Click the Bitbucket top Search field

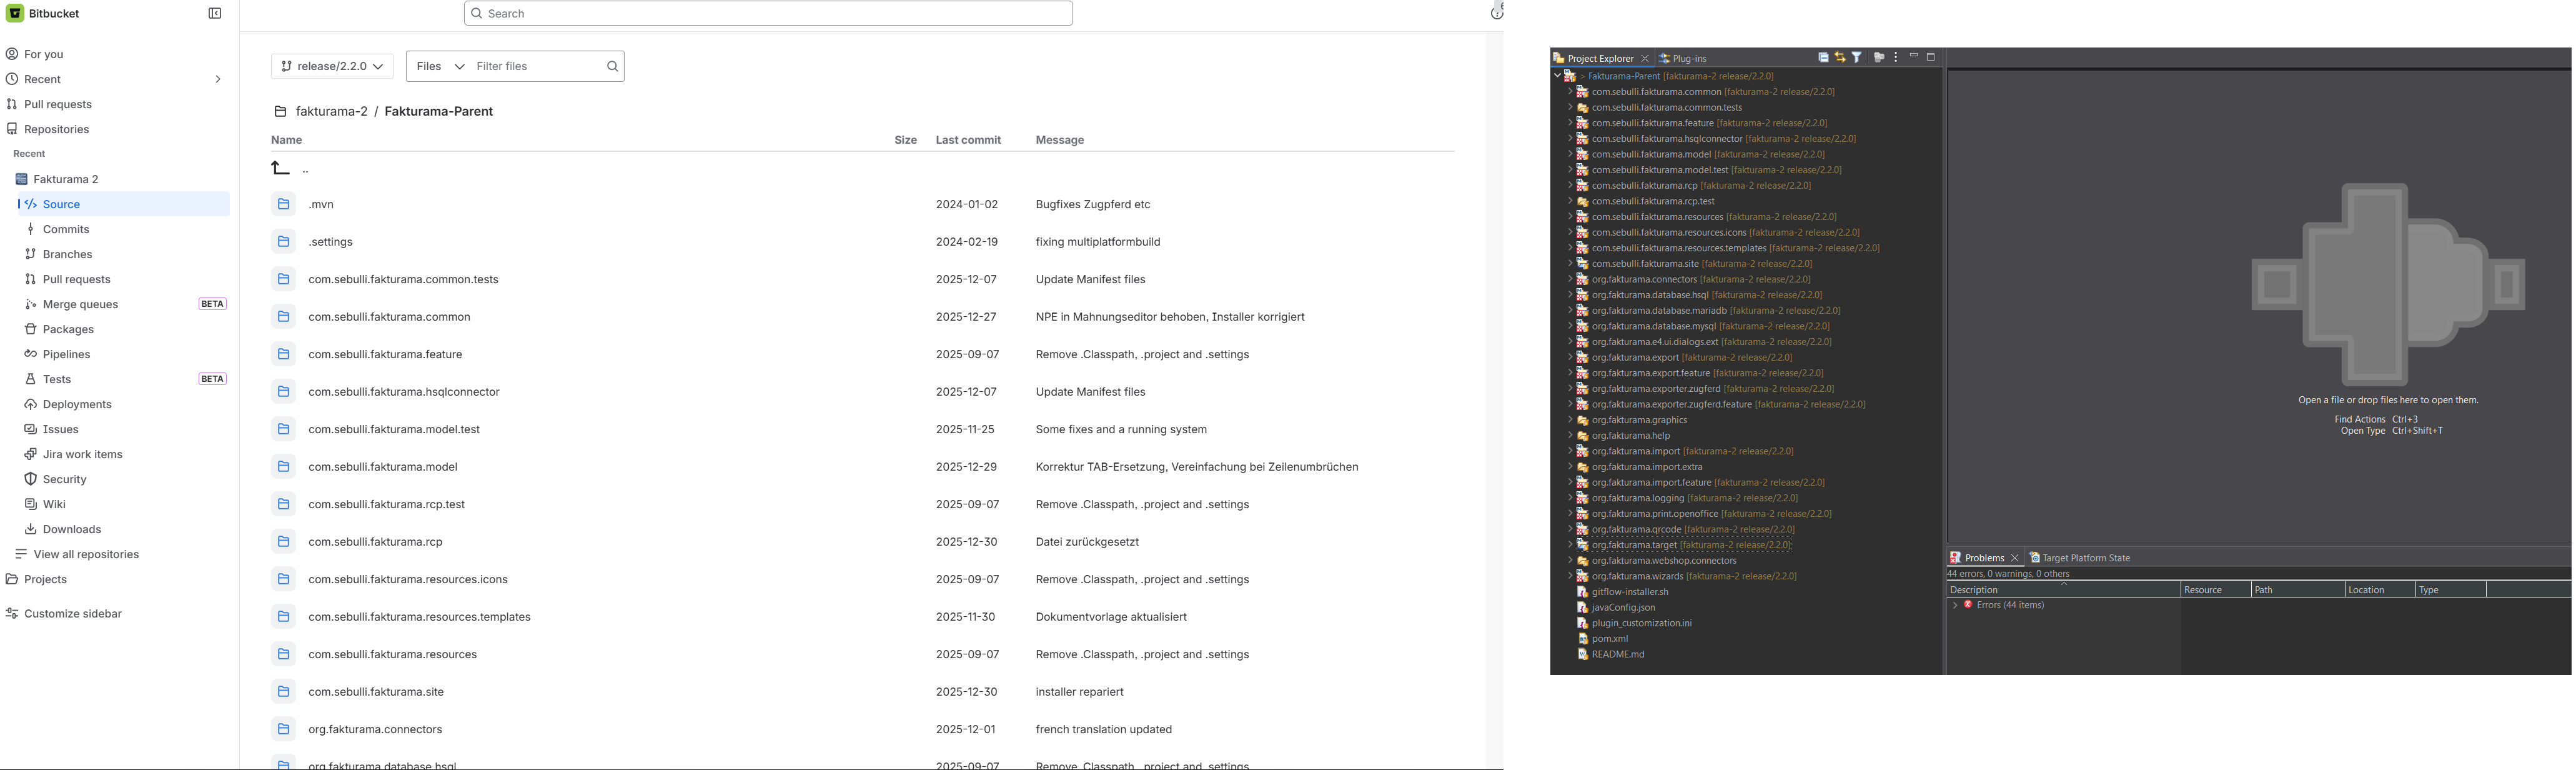[x=768, y=13]
